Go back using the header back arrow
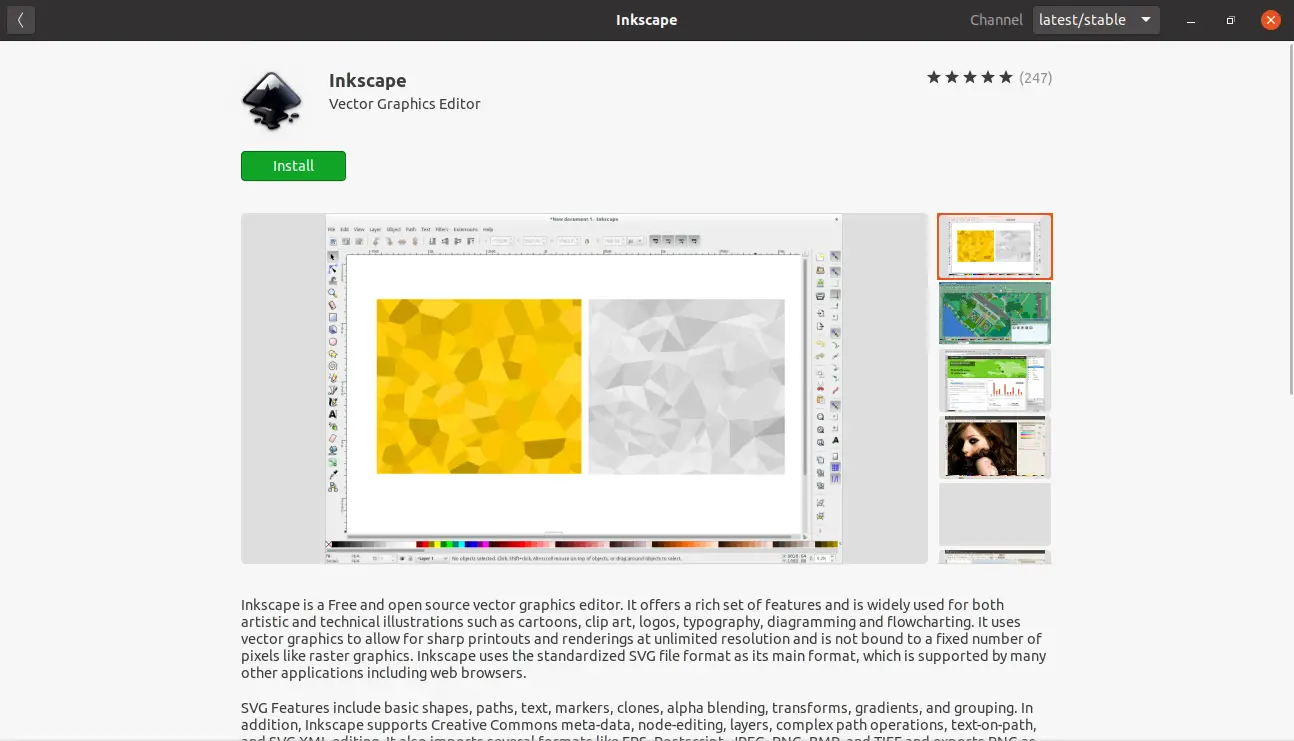Screen dimensions: 1294x741 [21, 20]
